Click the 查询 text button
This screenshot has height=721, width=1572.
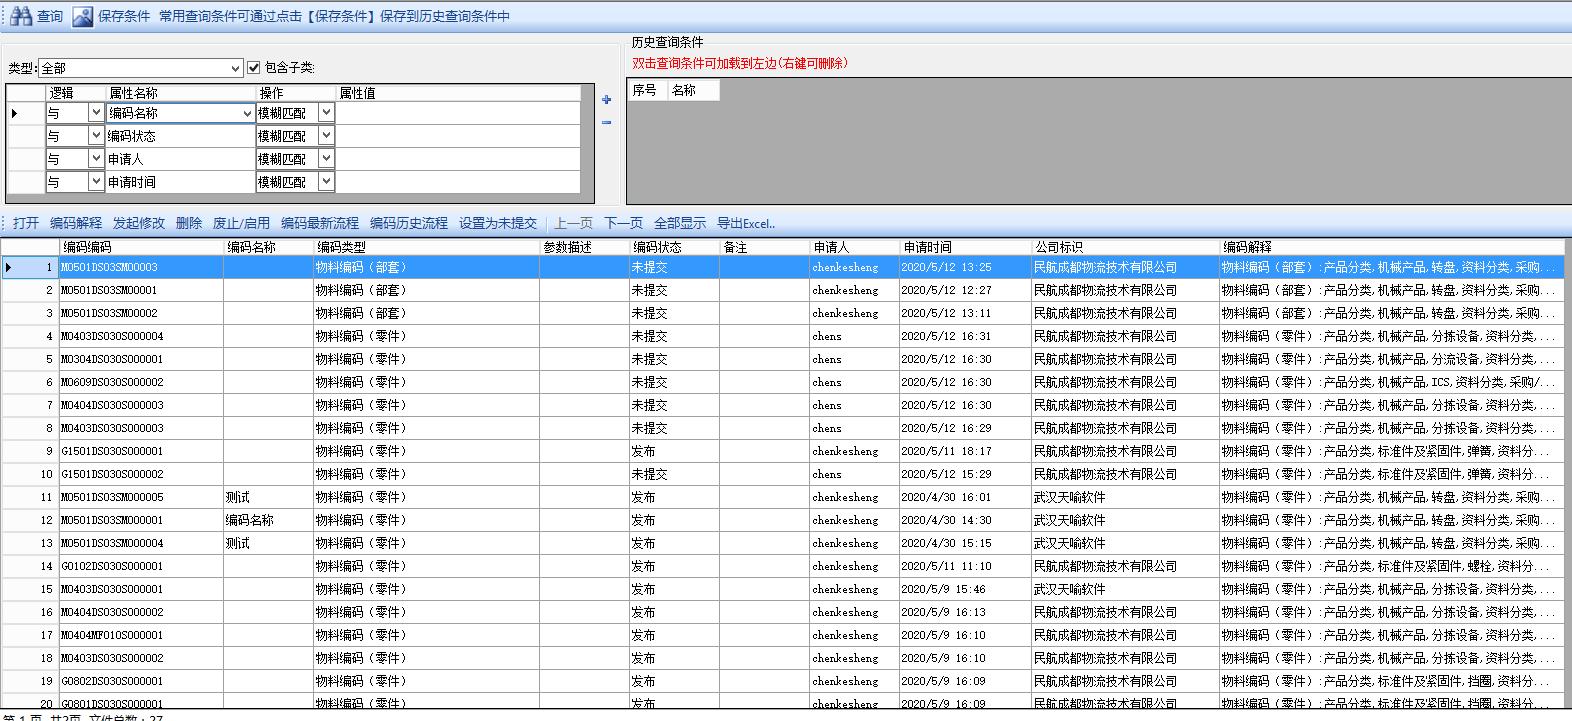pyautogui.click(x=50, y=16)
